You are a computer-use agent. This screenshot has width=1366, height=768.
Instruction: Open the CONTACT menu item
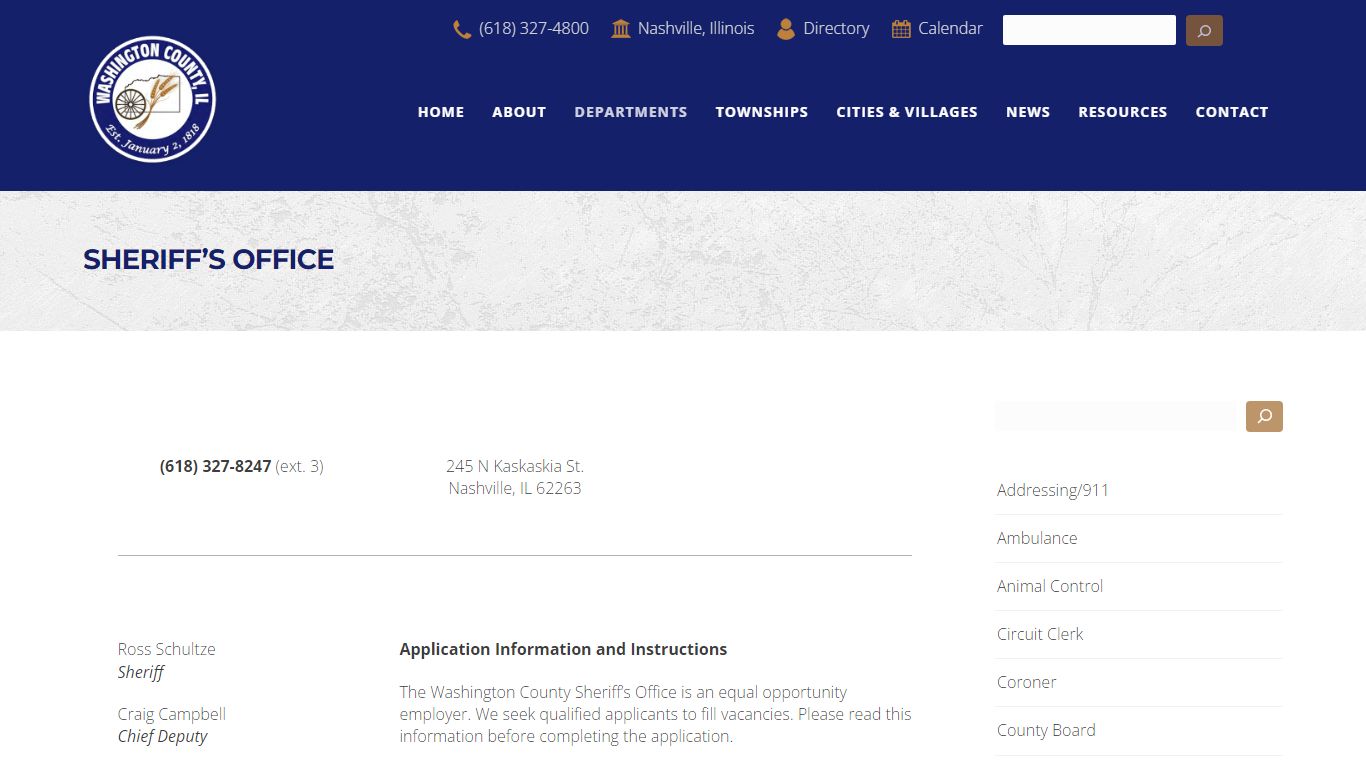1232,112
